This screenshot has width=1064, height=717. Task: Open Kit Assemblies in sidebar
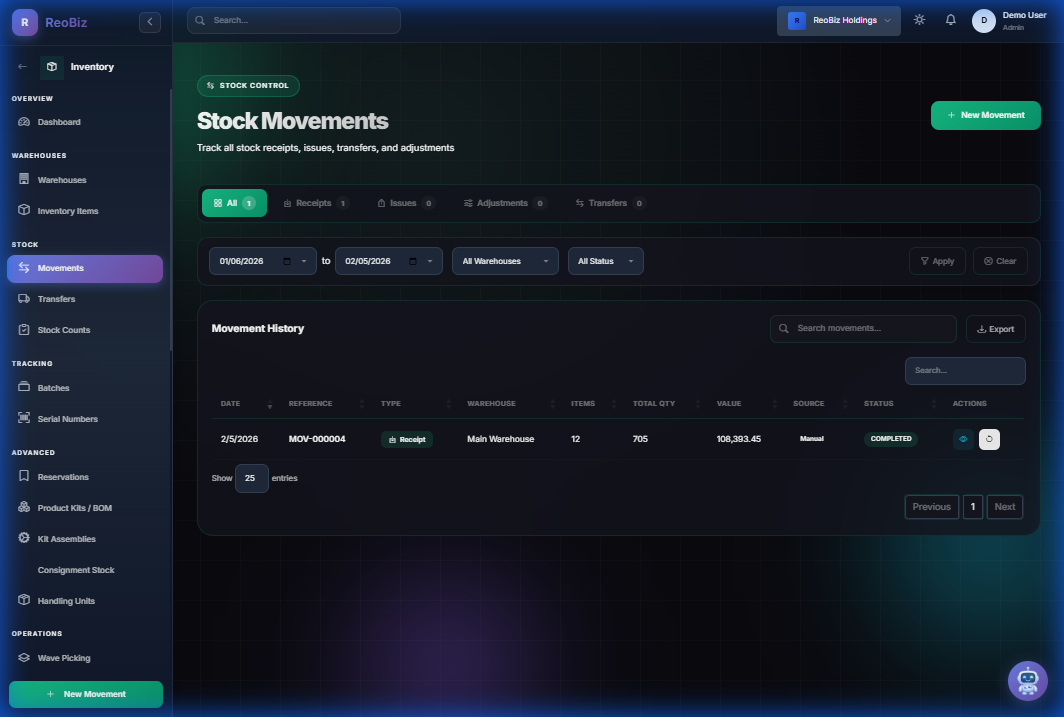66,539
